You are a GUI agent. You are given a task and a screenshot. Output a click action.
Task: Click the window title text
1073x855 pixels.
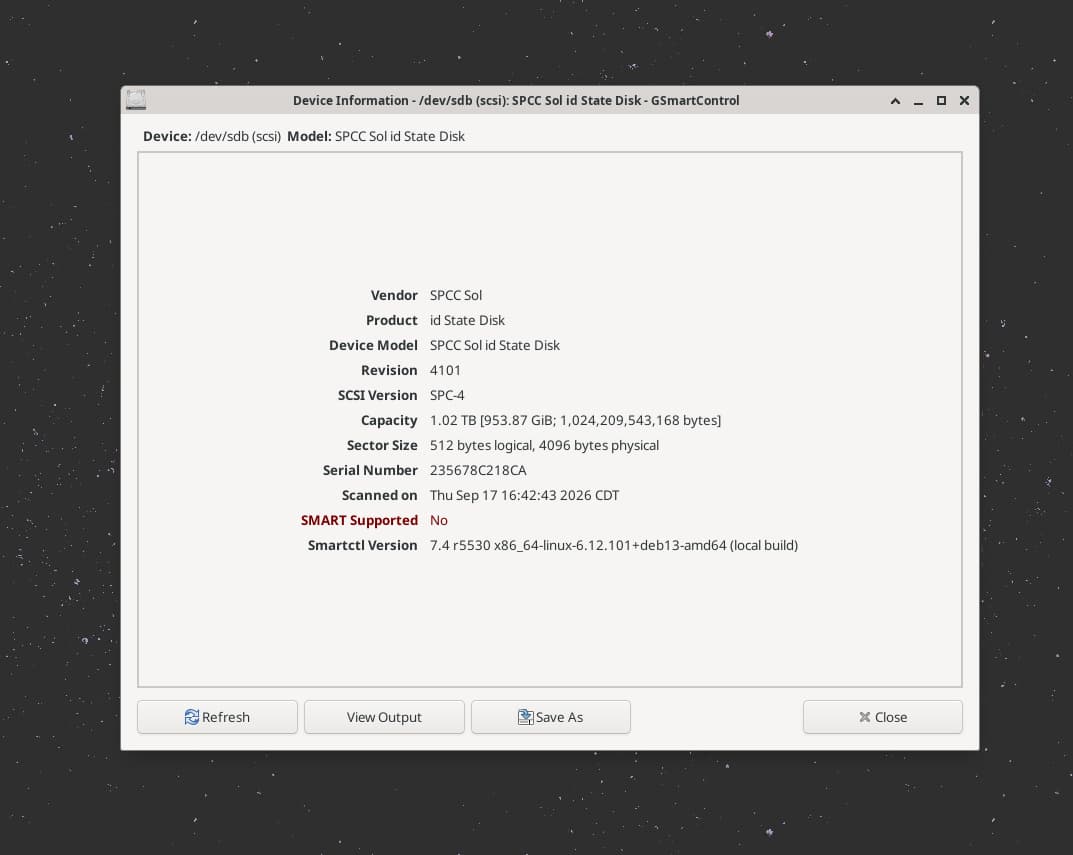coord(516,101)
